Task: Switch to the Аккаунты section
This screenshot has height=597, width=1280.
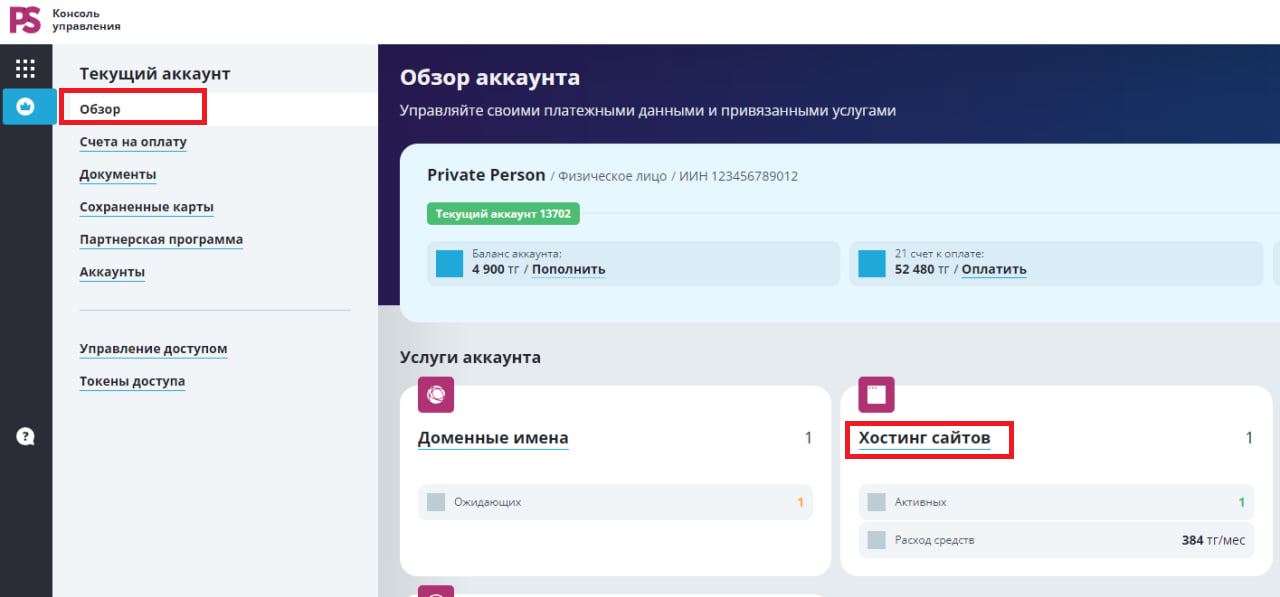Action: [112, 272]
